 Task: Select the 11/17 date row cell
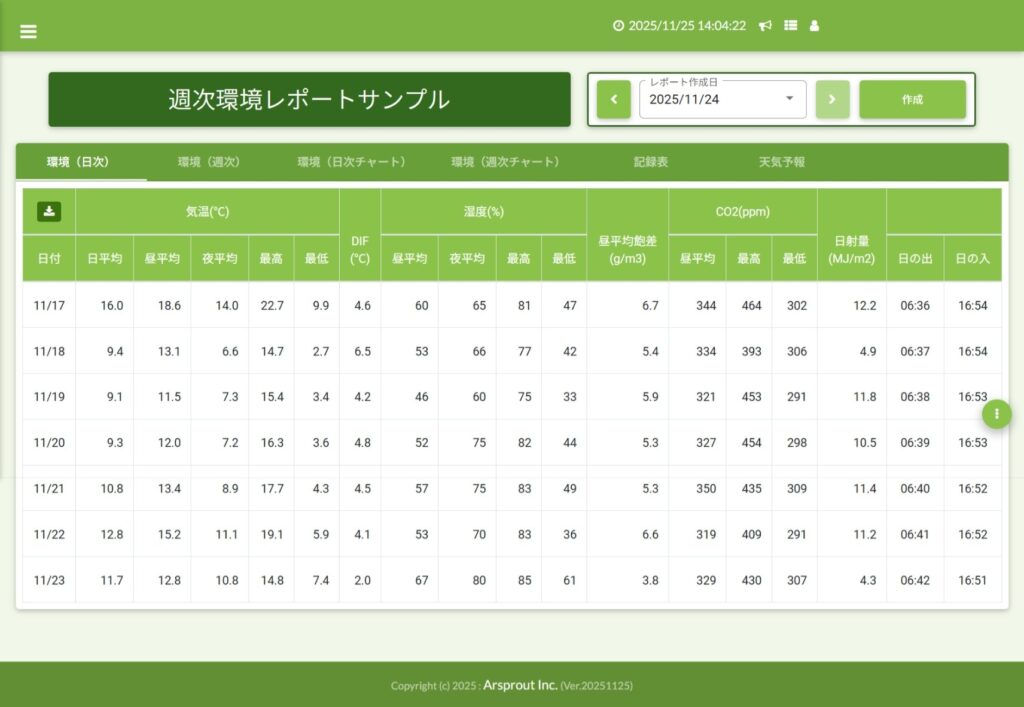point(49,305)
